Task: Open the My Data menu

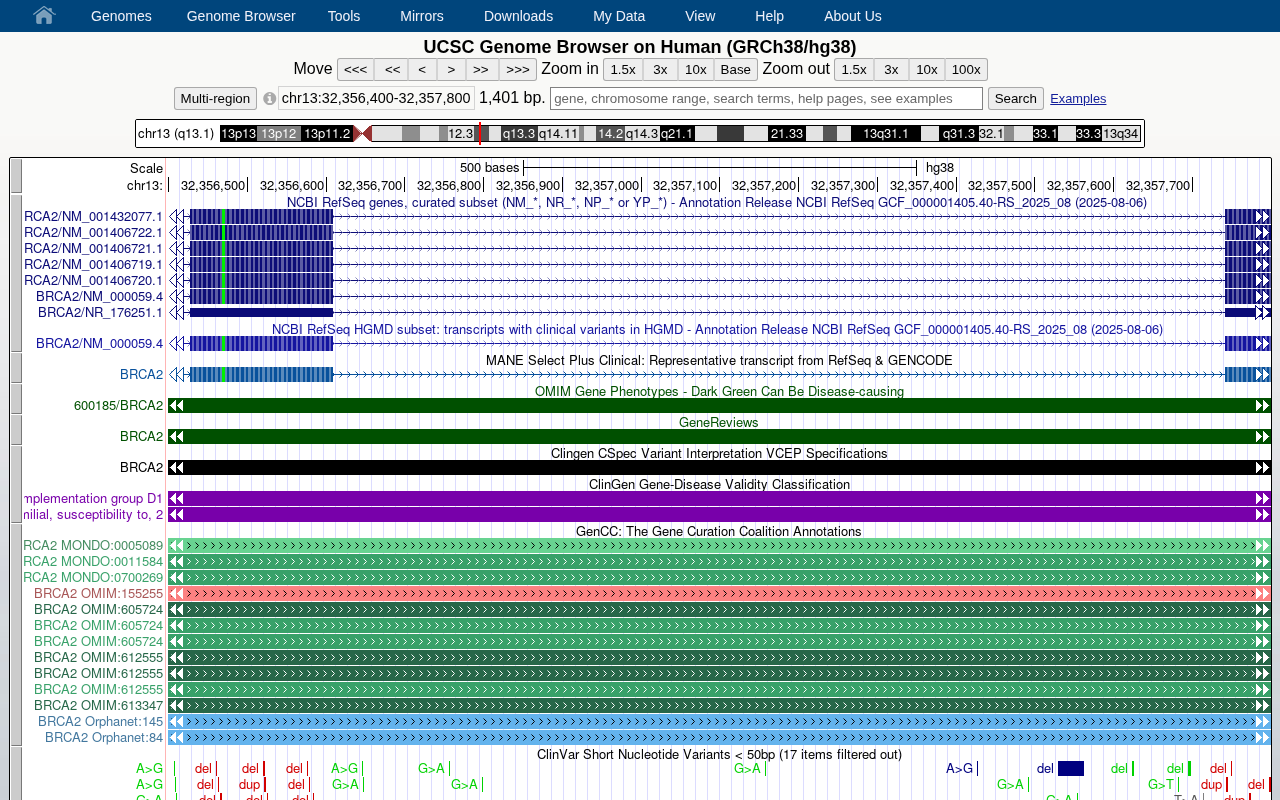Action: point(619,16)
